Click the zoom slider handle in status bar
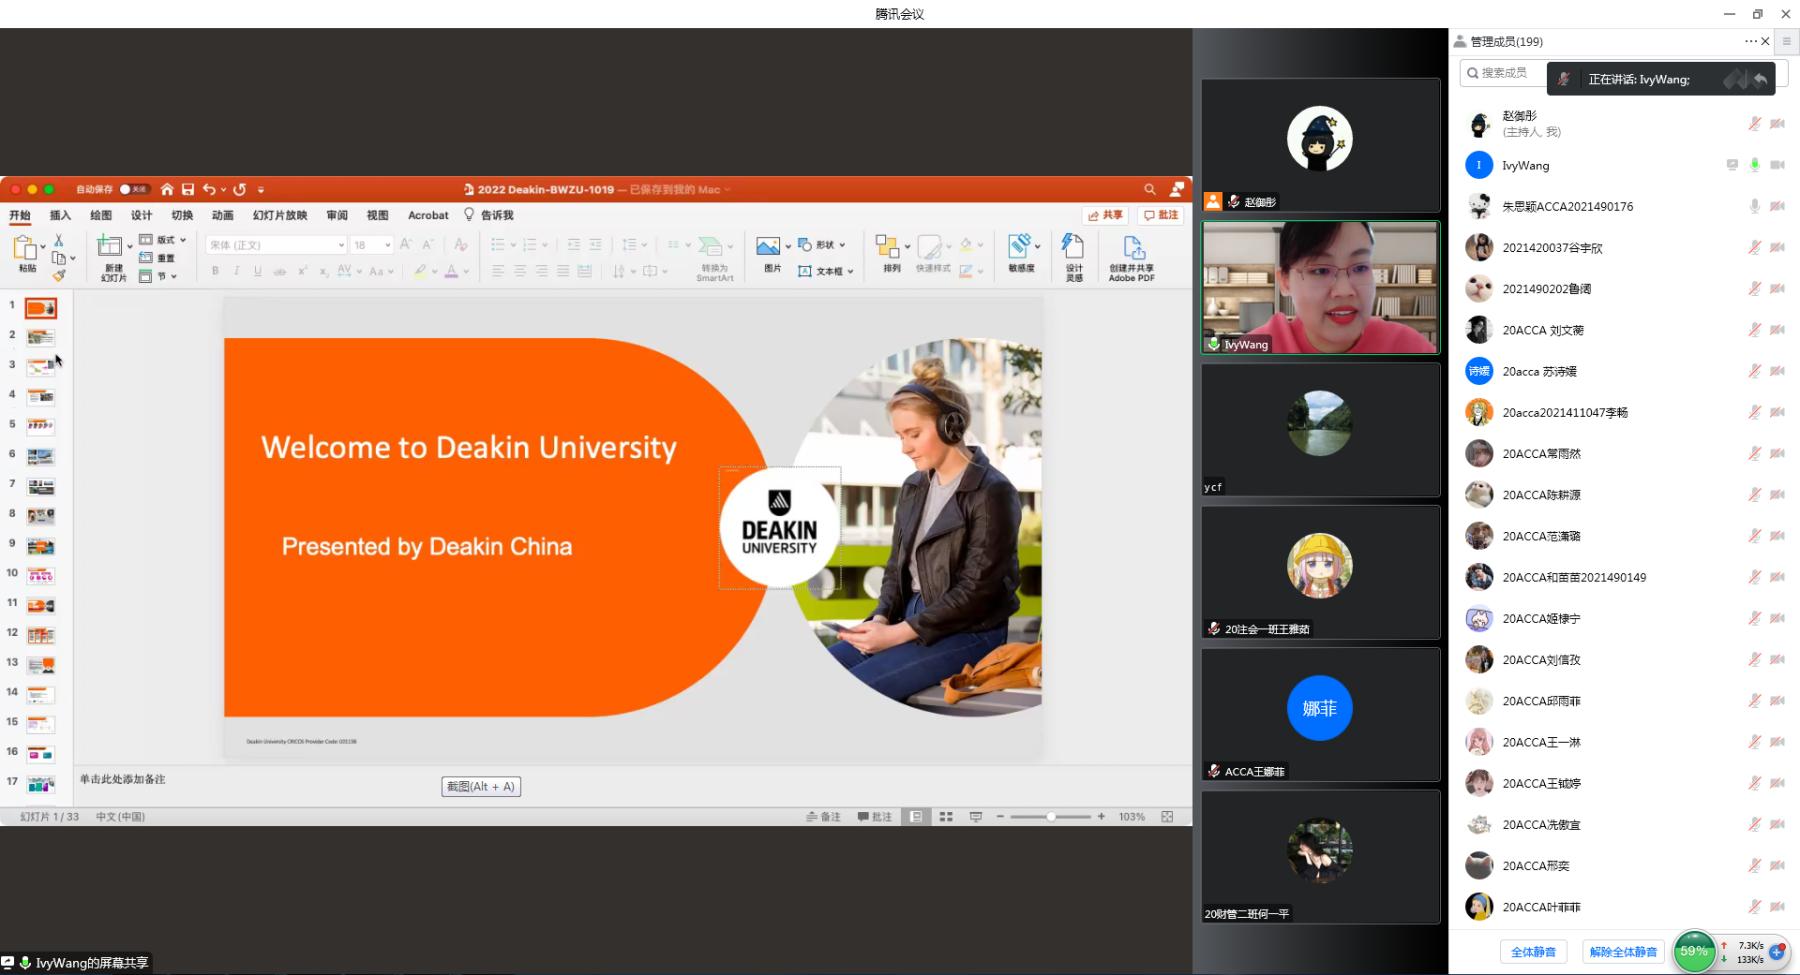 coord(1051,817)
